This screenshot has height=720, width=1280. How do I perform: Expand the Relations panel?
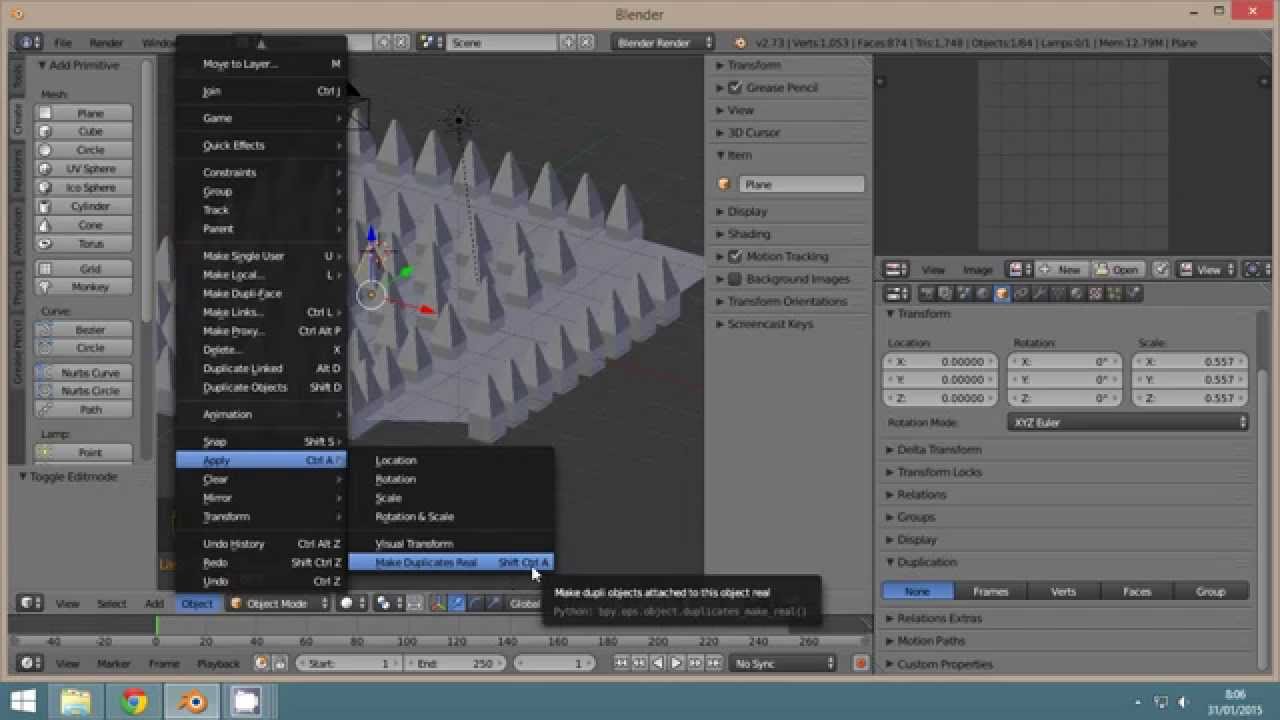pos(921,495)
